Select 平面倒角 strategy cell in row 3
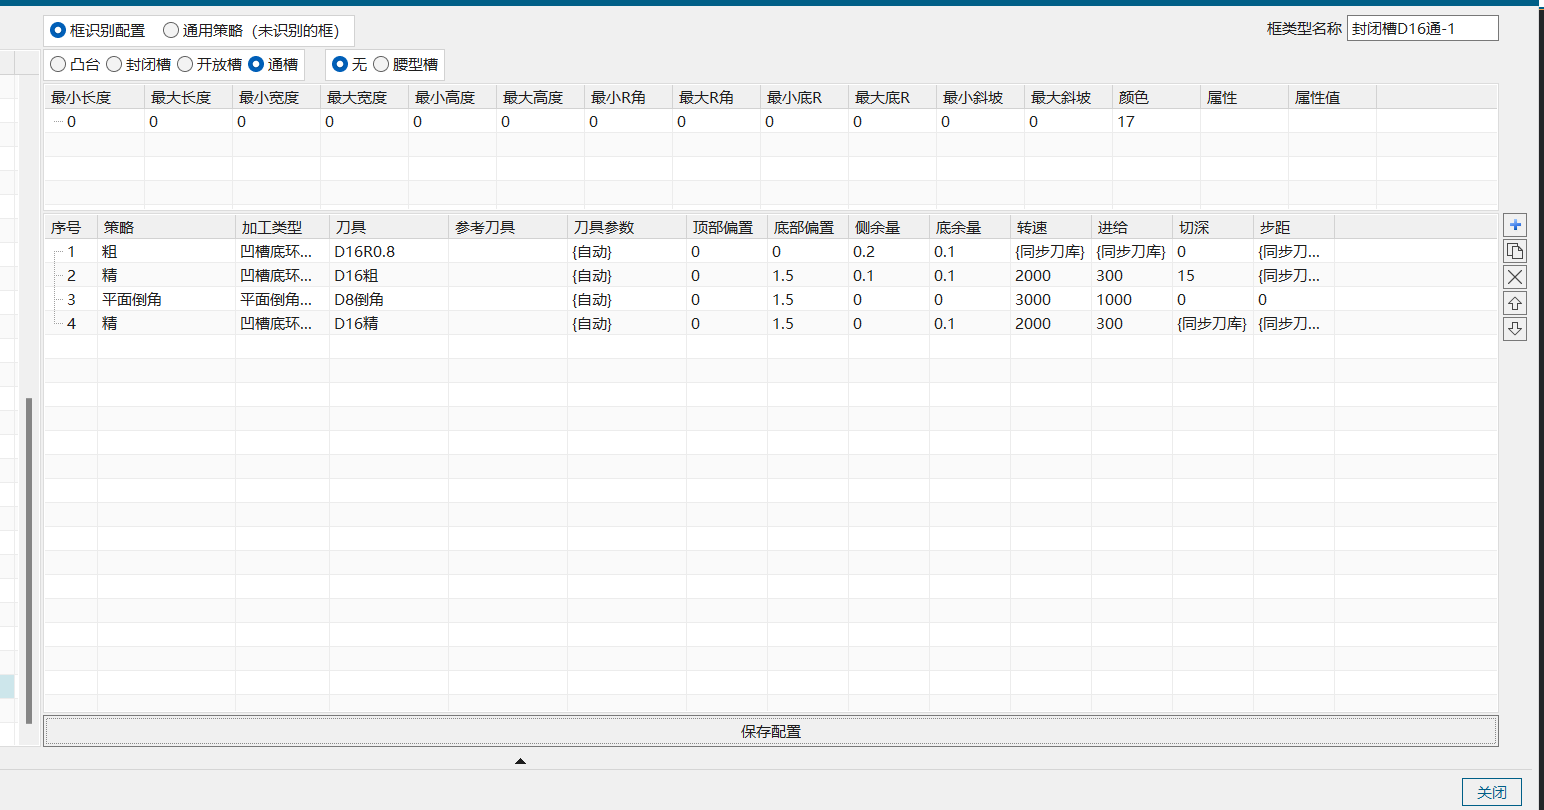 166,299
